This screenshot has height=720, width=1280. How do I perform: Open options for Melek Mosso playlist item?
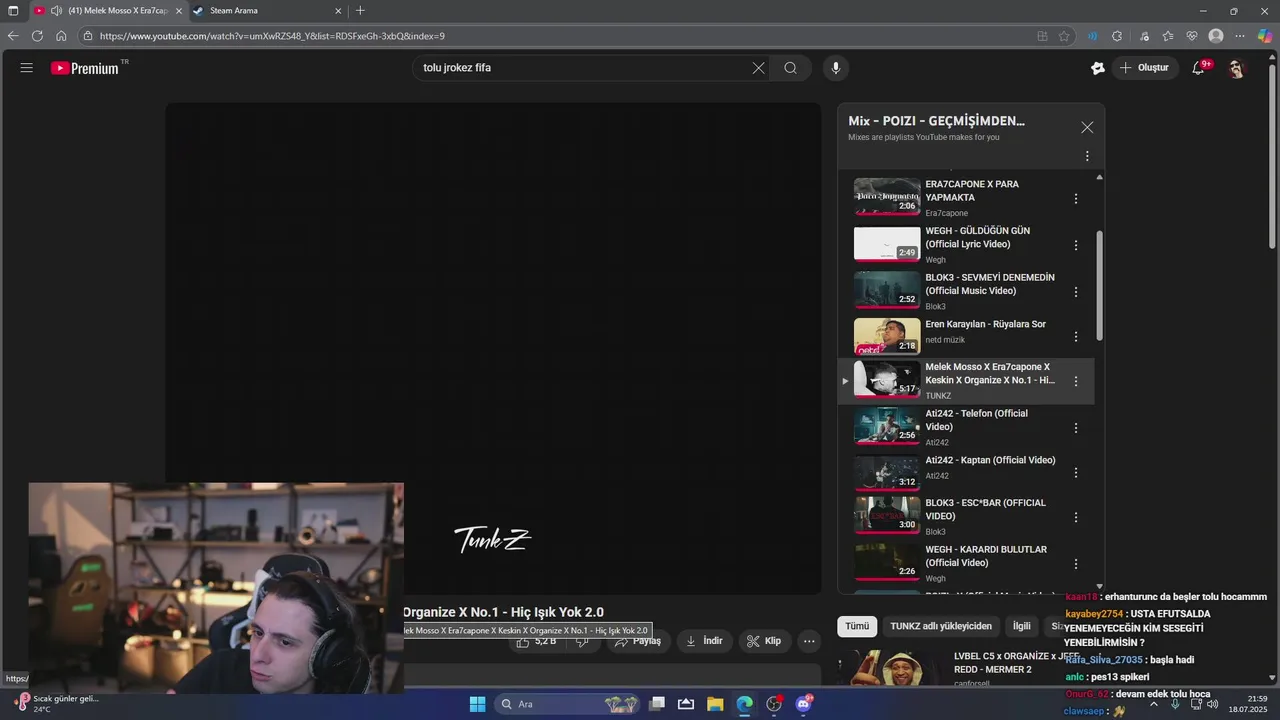[x=1076, y=381]
